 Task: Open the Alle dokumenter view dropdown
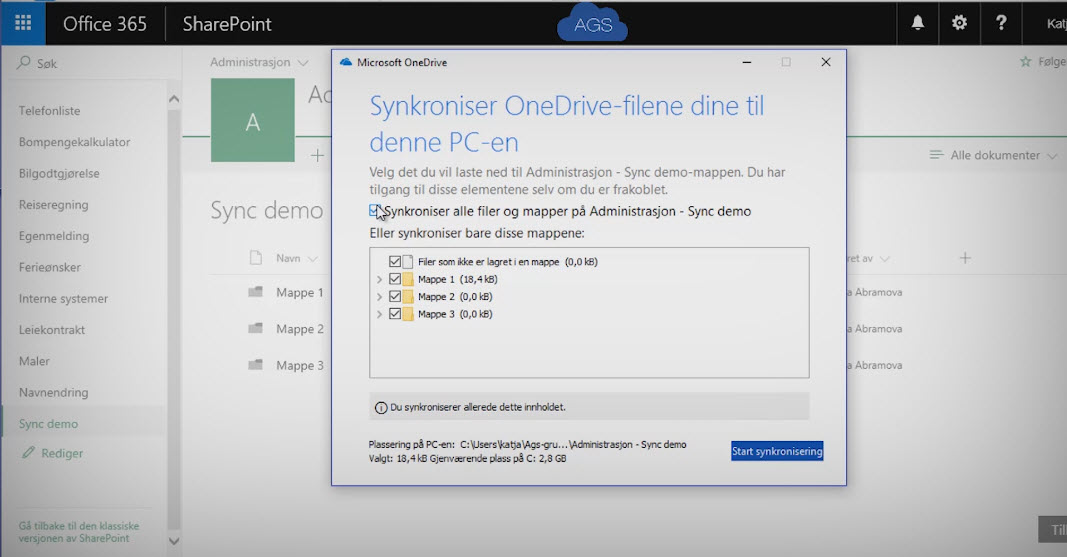(x=992, y=155)
